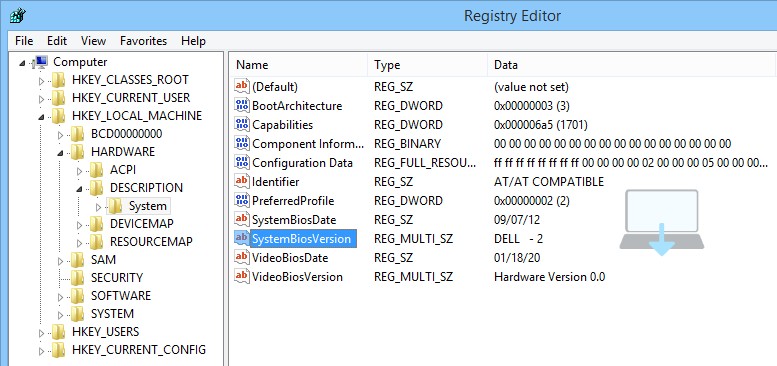Click the string icon beside VideoBiosVersion
The image size is (777, 366).
coord(242,276)
